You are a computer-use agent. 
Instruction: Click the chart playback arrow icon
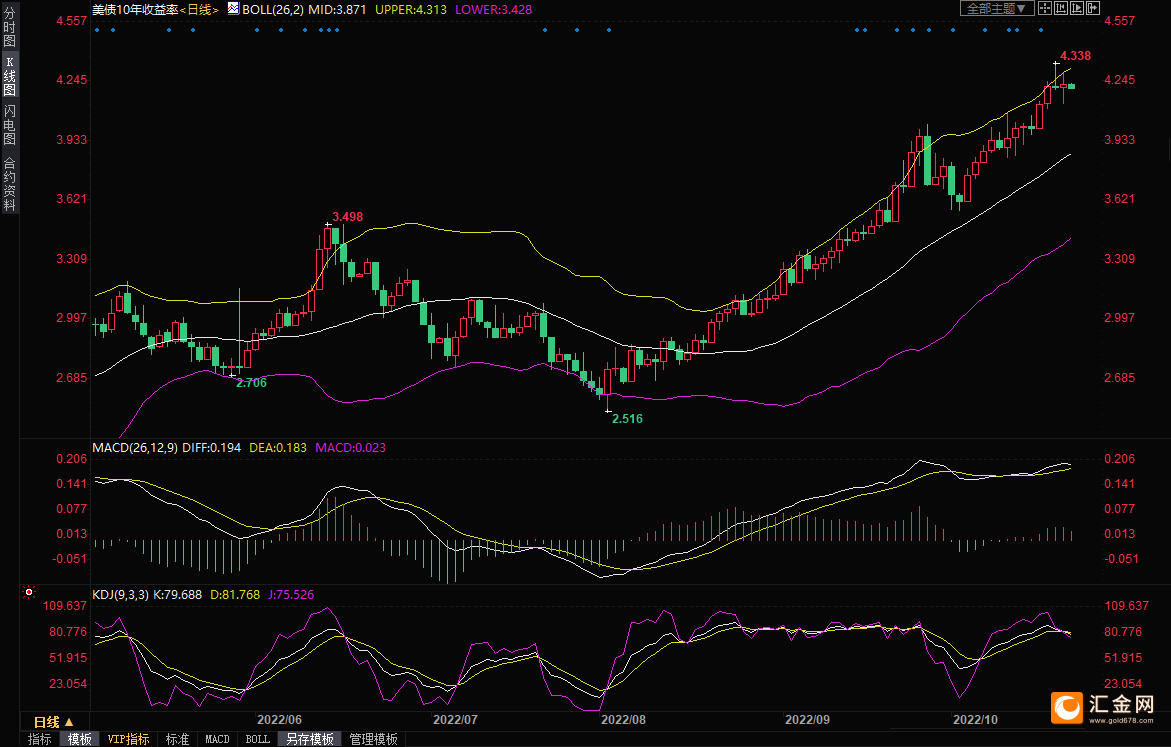point(1077,8)
